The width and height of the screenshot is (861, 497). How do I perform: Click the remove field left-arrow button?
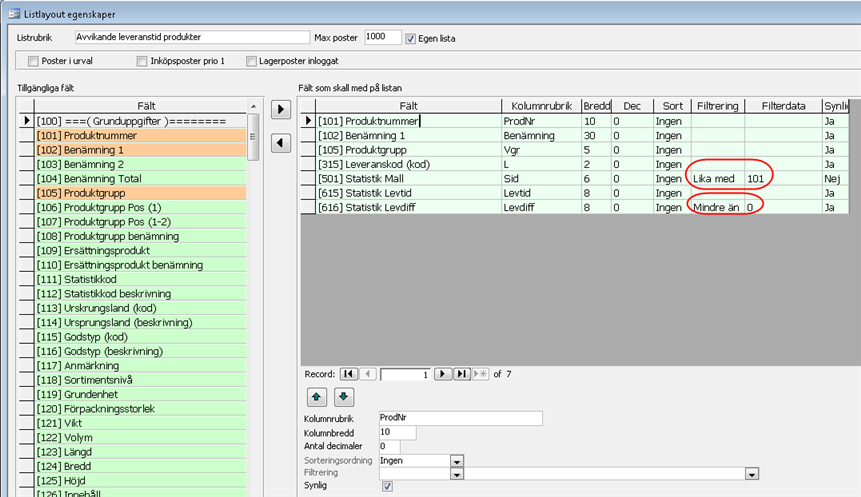coord(283,142)
